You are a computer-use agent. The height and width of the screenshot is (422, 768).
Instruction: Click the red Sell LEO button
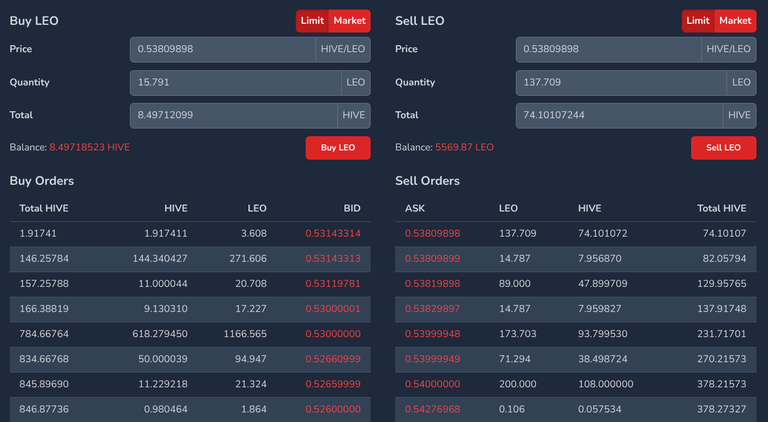pyautogui.click(x=723, y=148)
